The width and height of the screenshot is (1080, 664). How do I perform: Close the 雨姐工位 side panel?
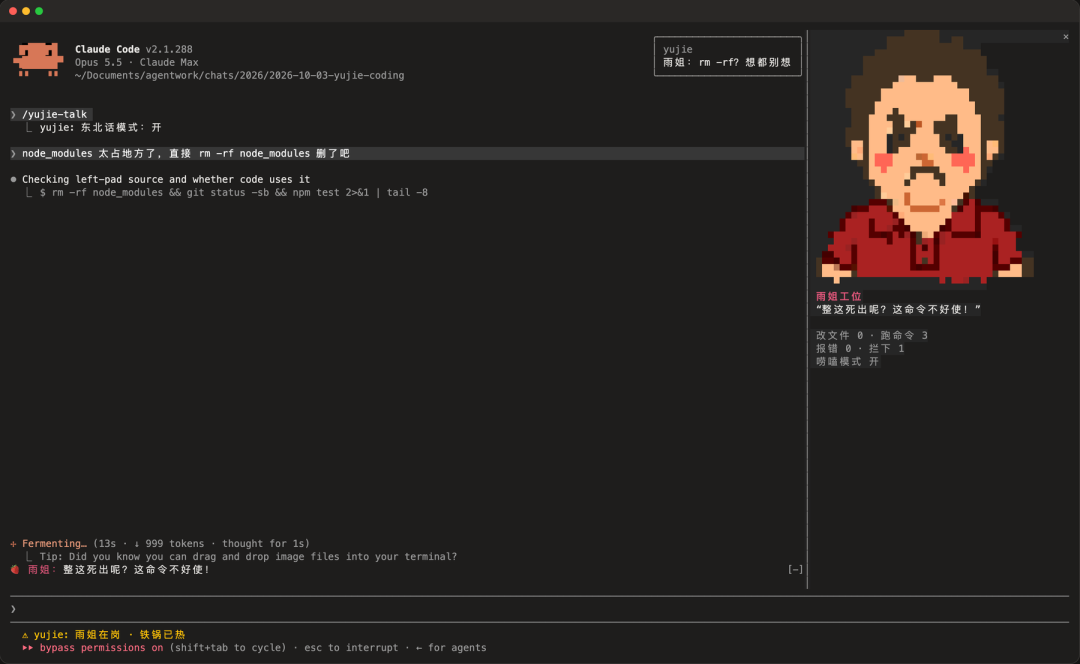click(1066, 37)
